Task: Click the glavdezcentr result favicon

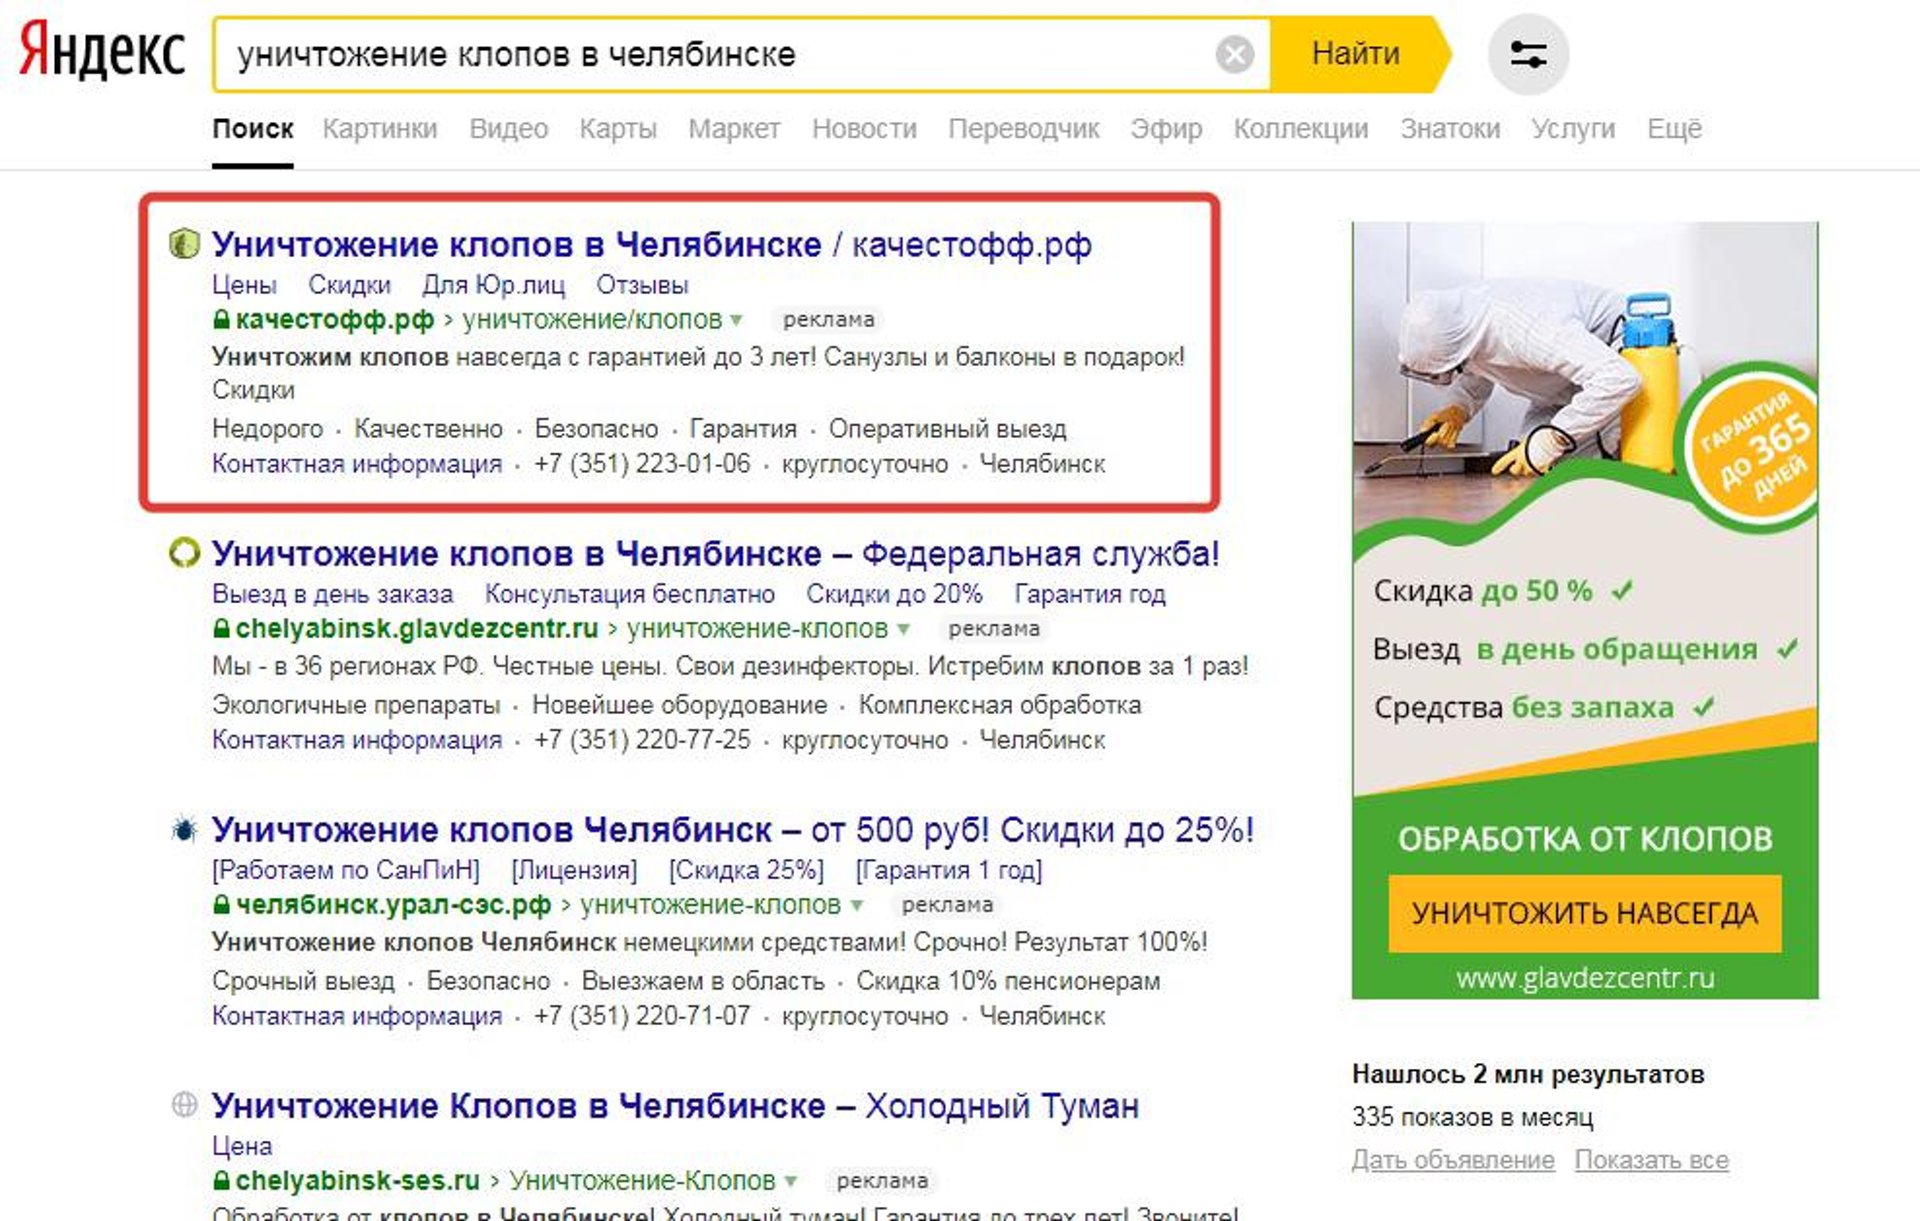Action: [x=184, y=552]
